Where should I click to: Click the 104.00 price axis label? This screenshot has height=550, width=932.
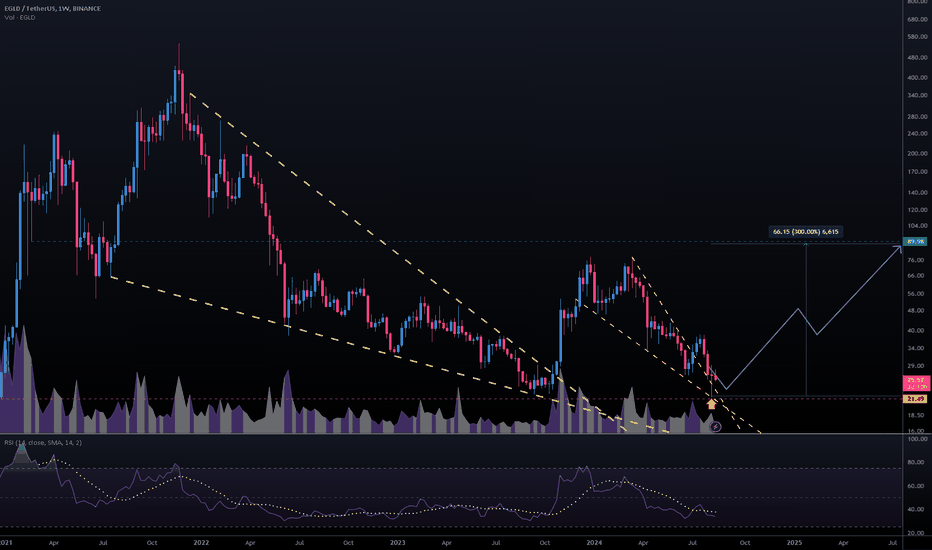917,226
